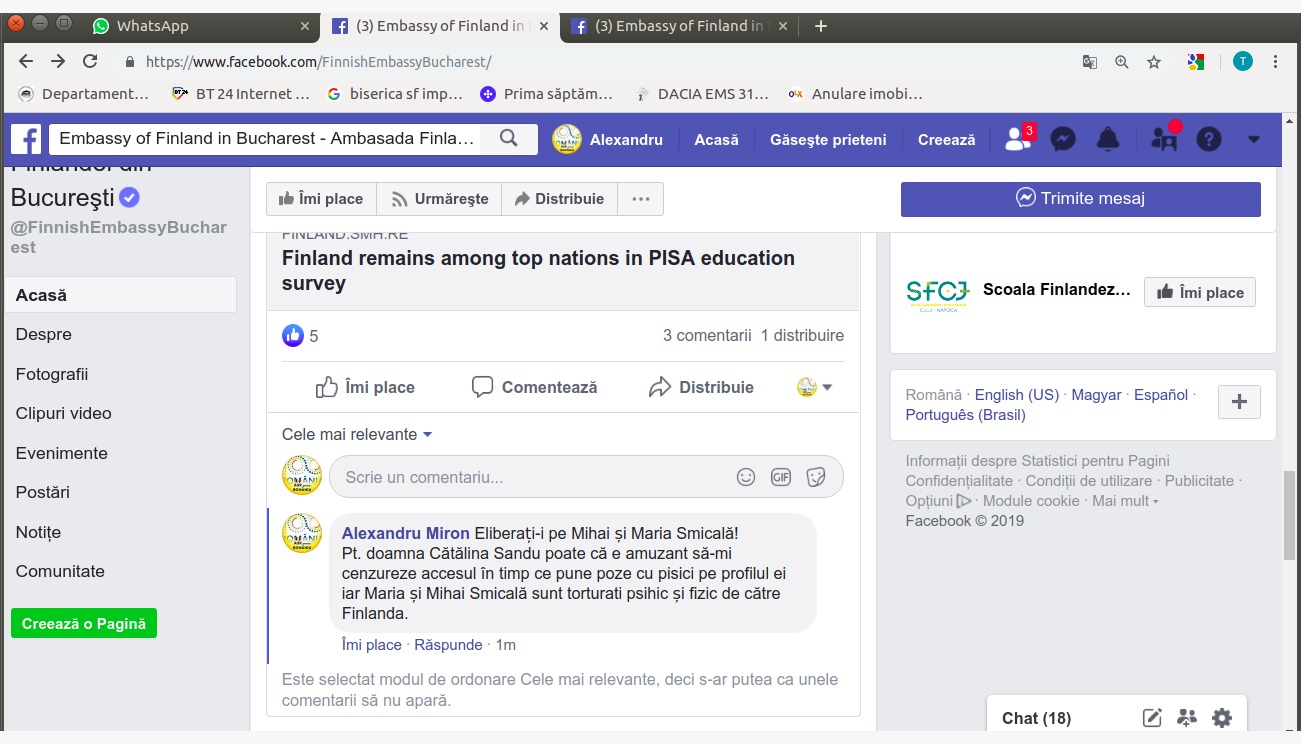
Task: Share the page with top Distribuie button
Action: 559,199
